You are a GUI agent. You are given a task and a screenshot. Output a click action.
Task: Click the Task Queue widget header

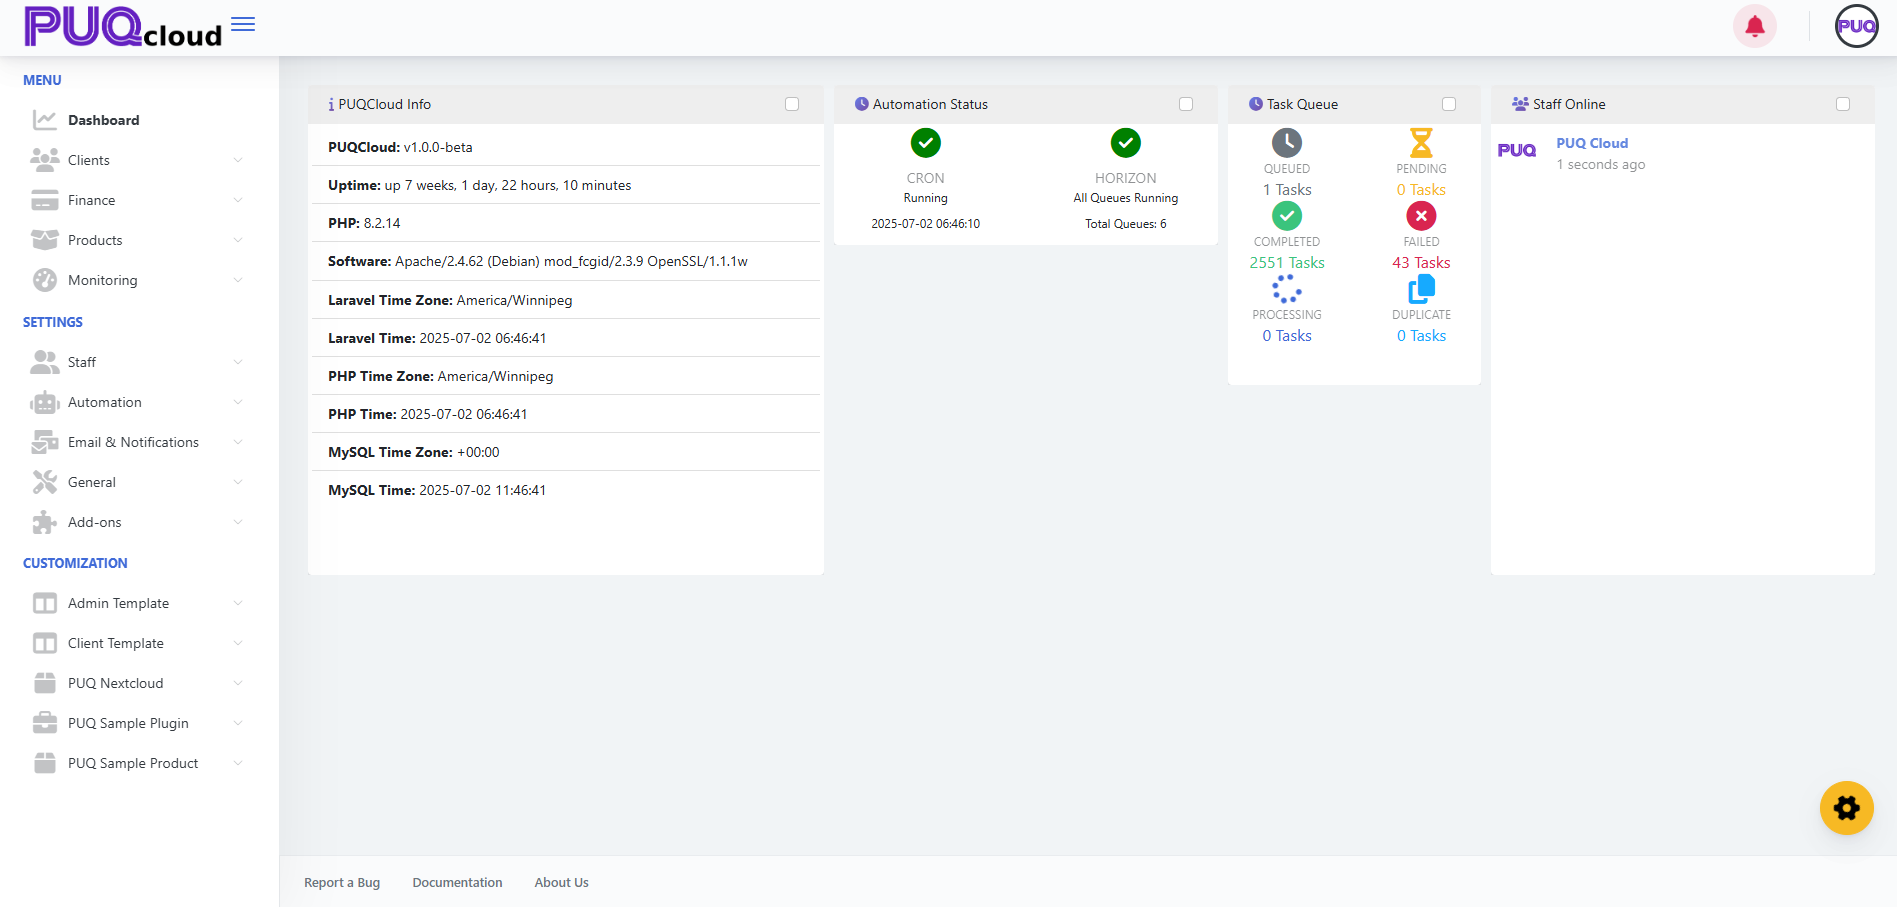1354,104
